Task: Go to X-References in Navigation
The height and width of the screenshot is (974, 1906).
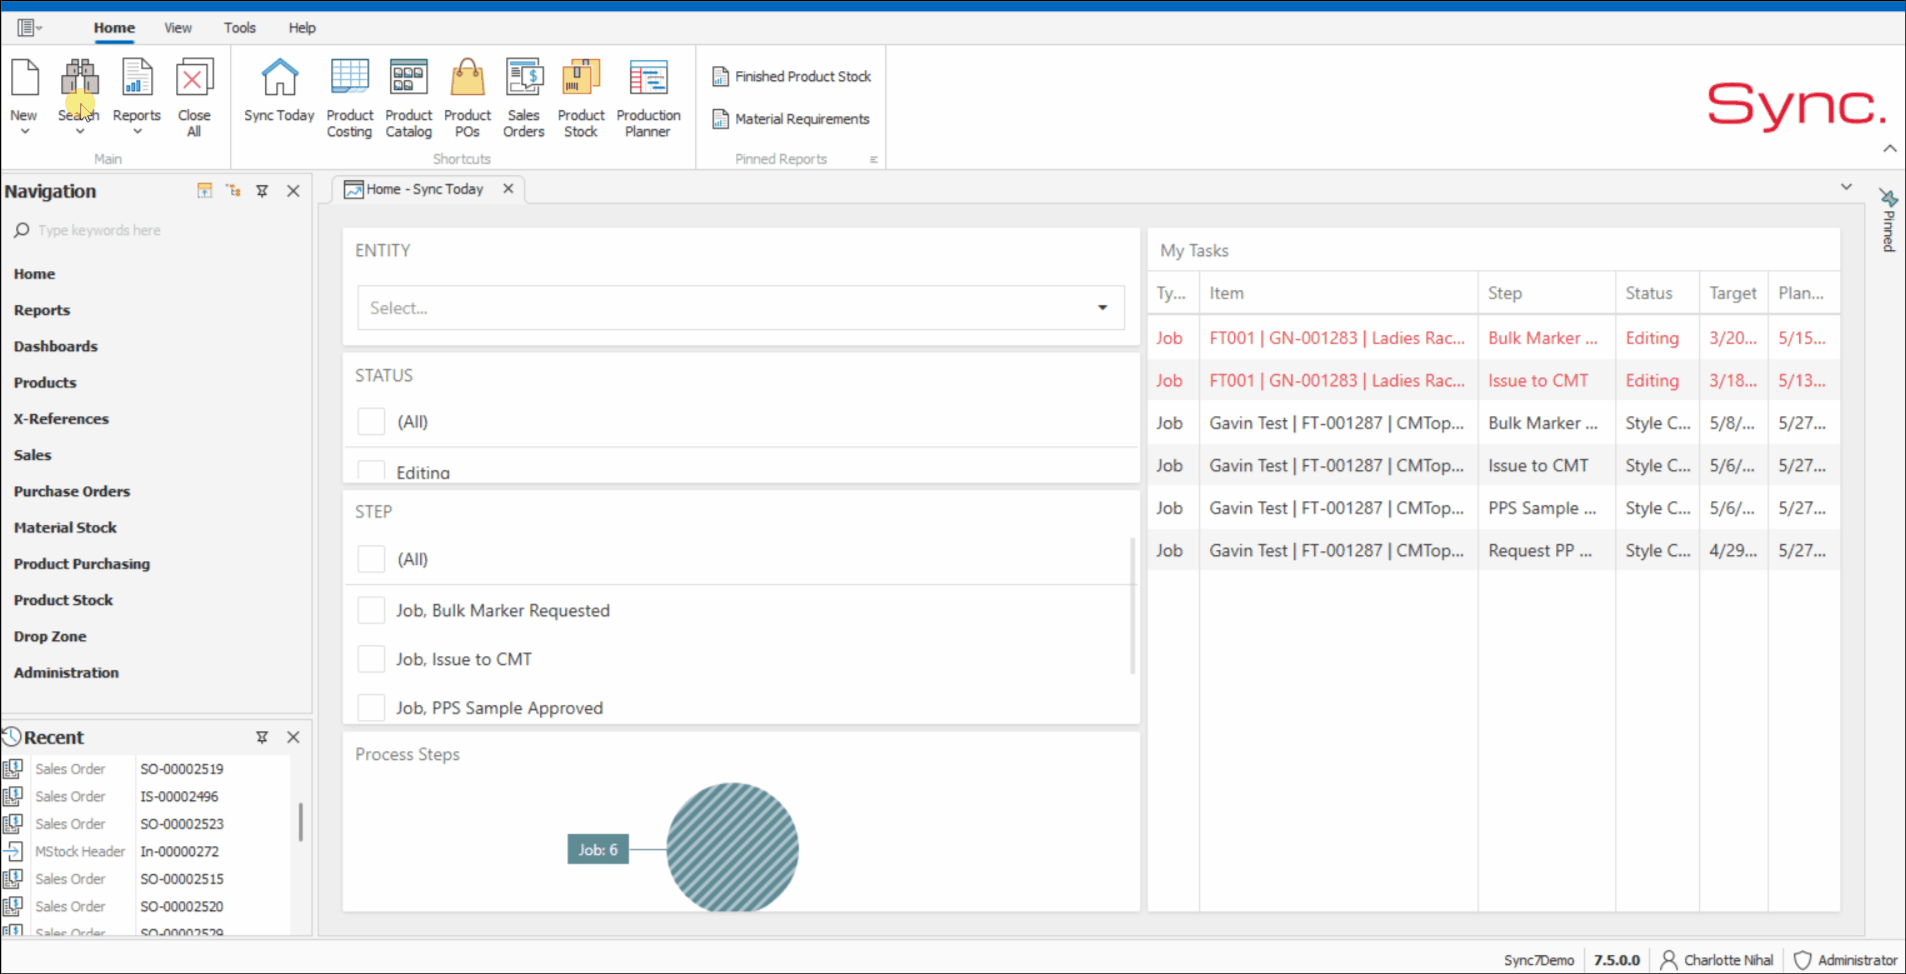Action: [61, 418]
